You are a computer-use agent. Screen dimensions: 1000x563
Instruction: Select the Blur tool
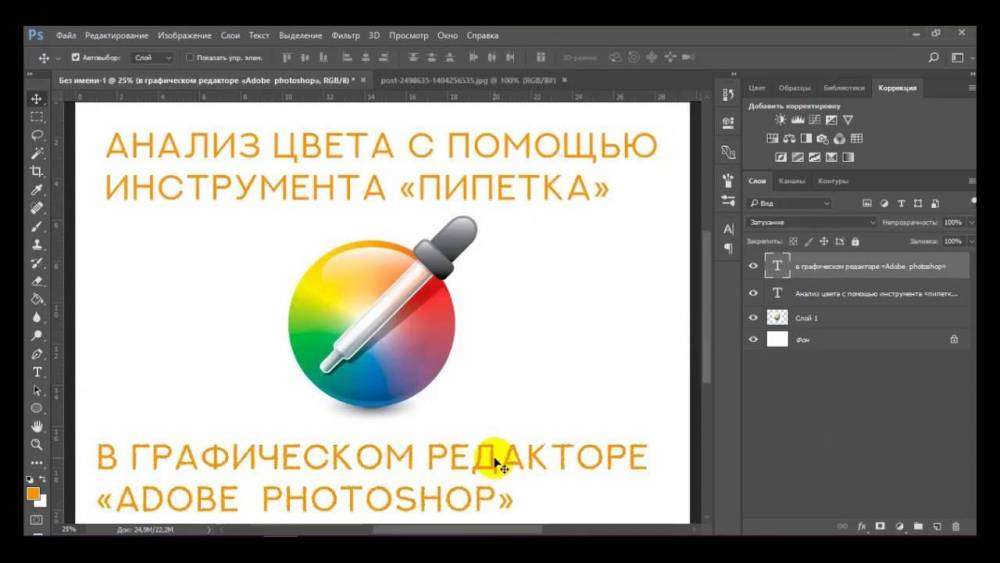36,318
